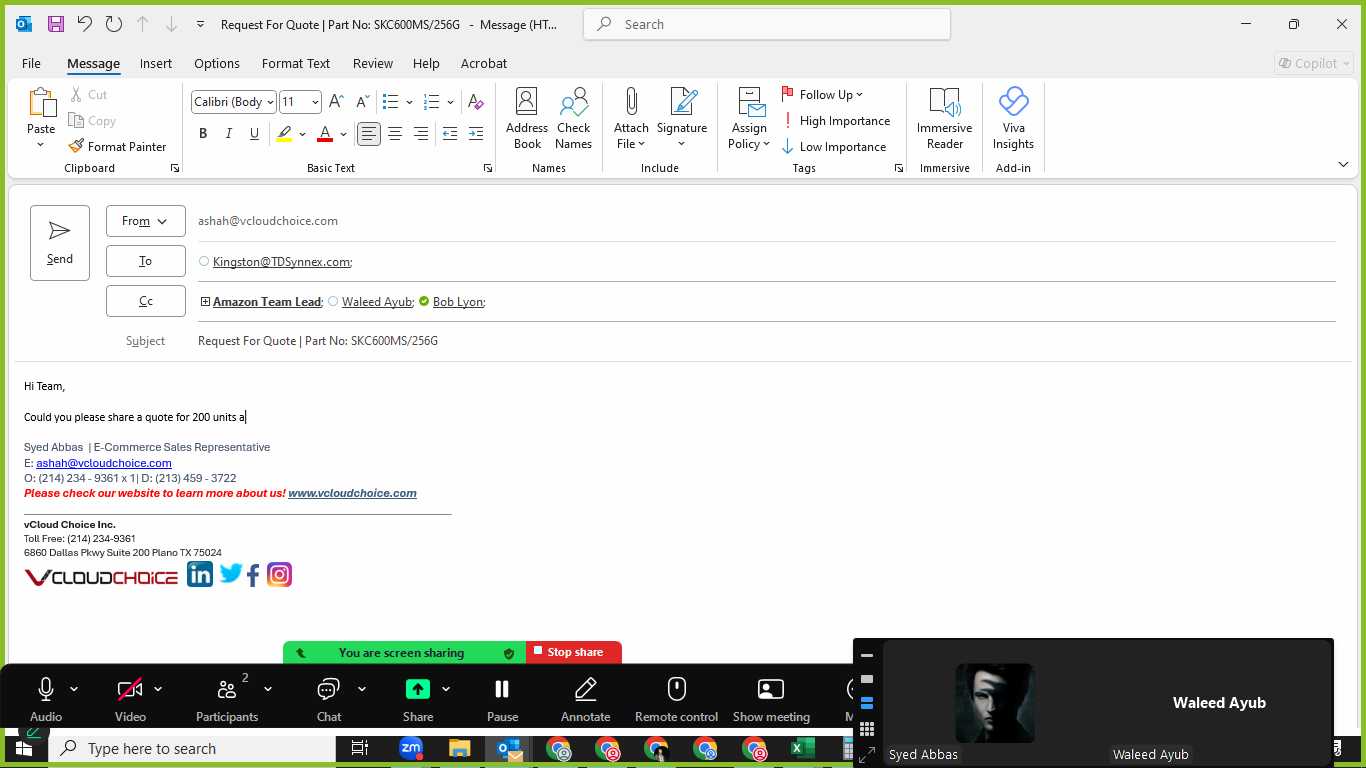Open ashah@vcloudchoice.com email link in signature
This screenshot has width=1366, height=768.
(x=104, y=463)
